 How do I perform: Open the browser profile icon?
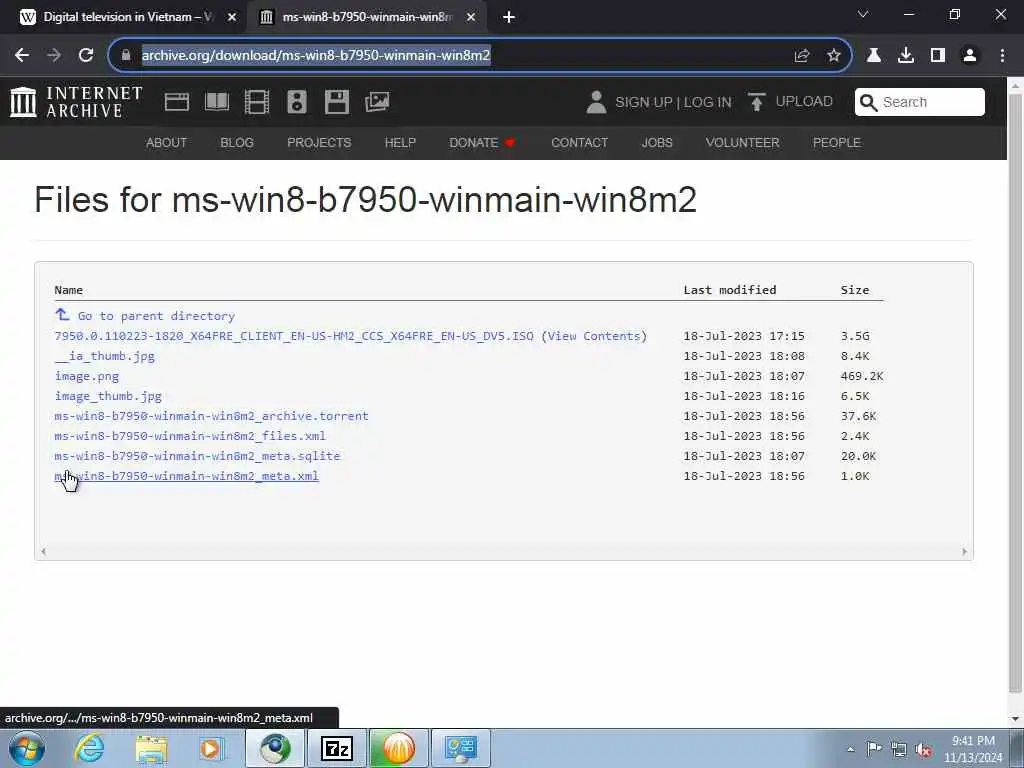(x=970, y=56)
